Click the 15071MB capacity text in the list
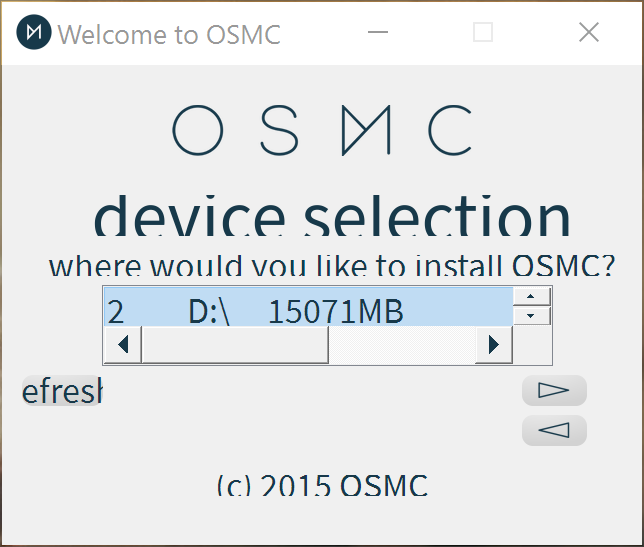 335,312
